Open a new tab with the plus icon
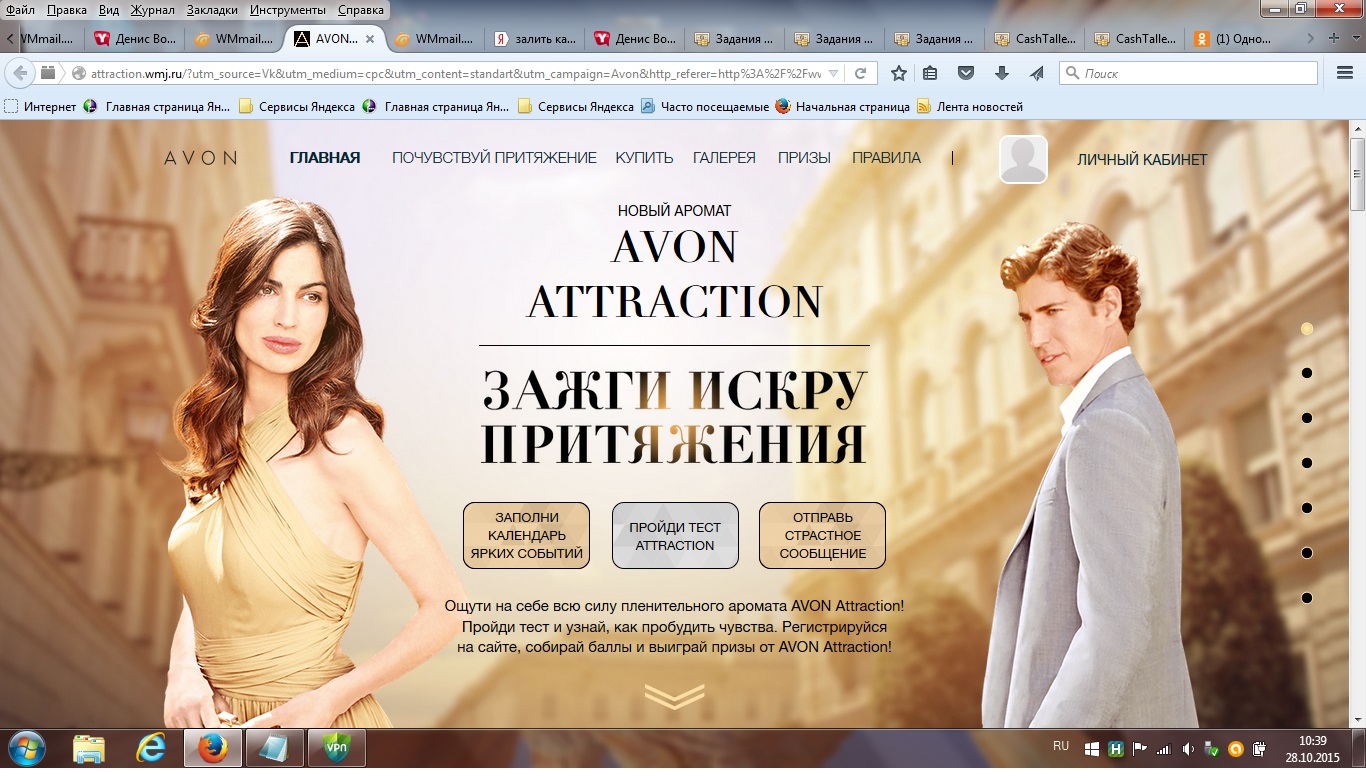 click(1334, 38)
